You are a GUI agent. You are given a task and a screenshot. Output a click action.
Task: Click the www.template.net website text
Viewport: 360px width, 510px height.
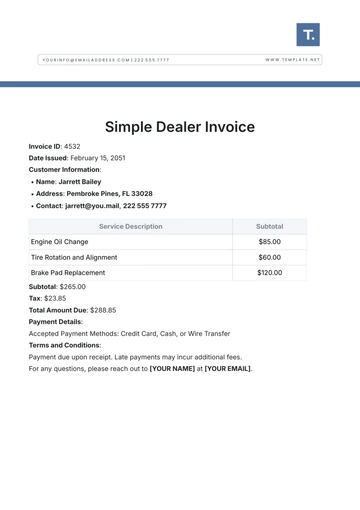(x=293, y=60)
